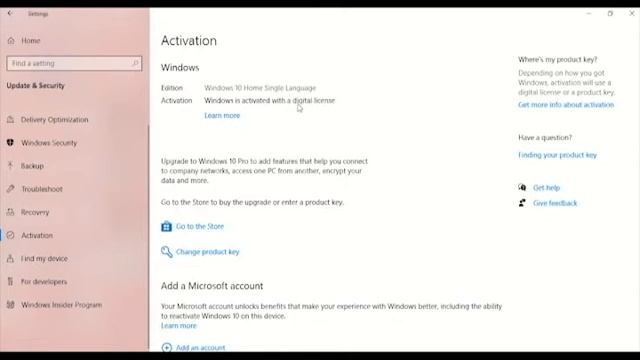
Task: Click the For developers icon
Action: (11, 282)
